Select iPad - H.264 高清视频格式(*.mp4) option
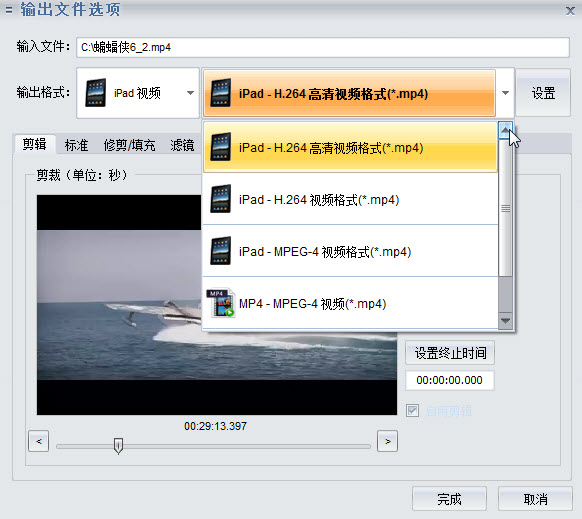This screenshot has width=582, height=519. coord(350,147)
